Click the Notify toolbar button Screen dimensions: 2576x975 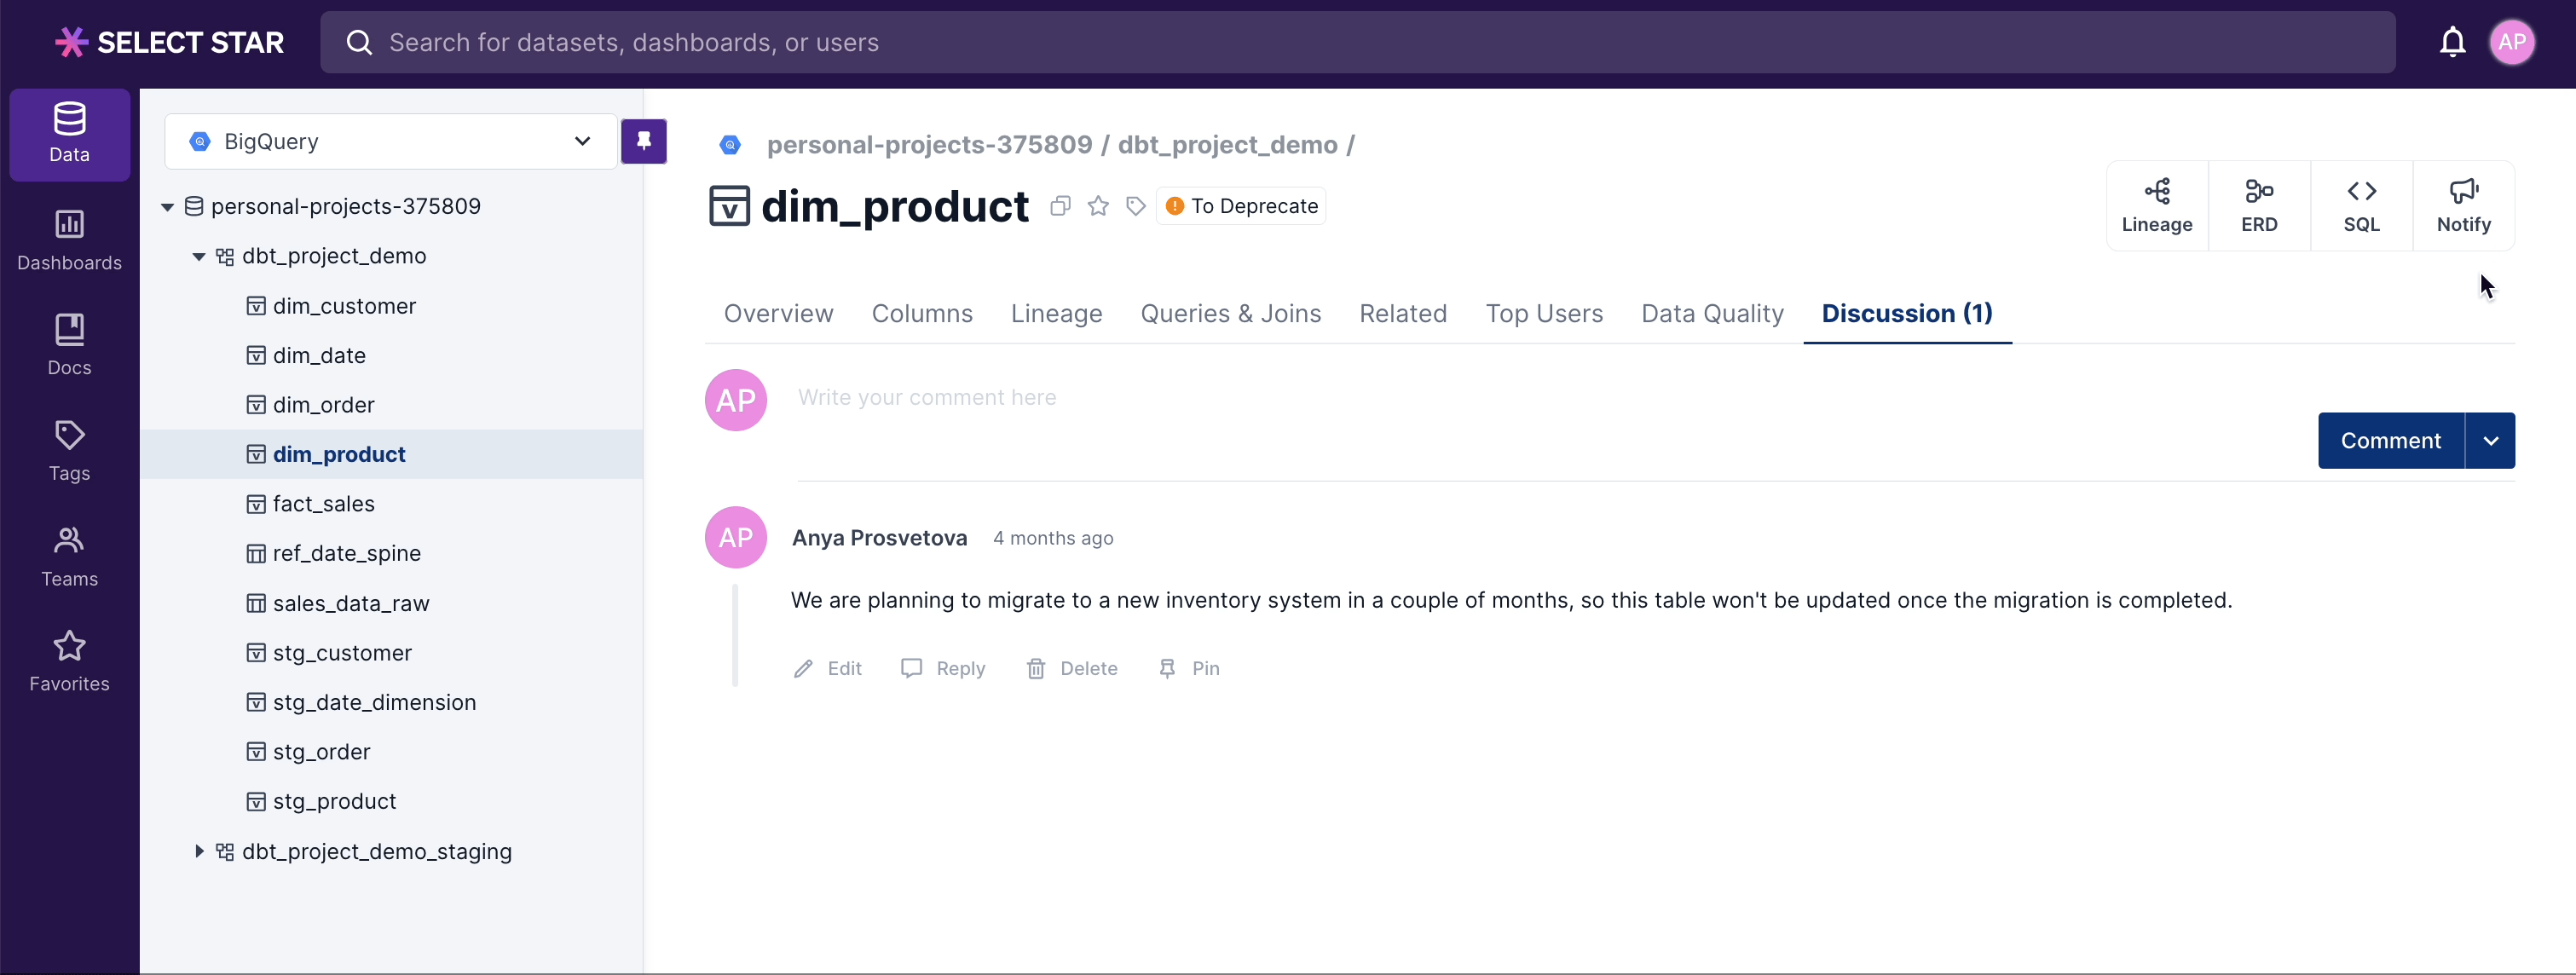point(2463,206)
